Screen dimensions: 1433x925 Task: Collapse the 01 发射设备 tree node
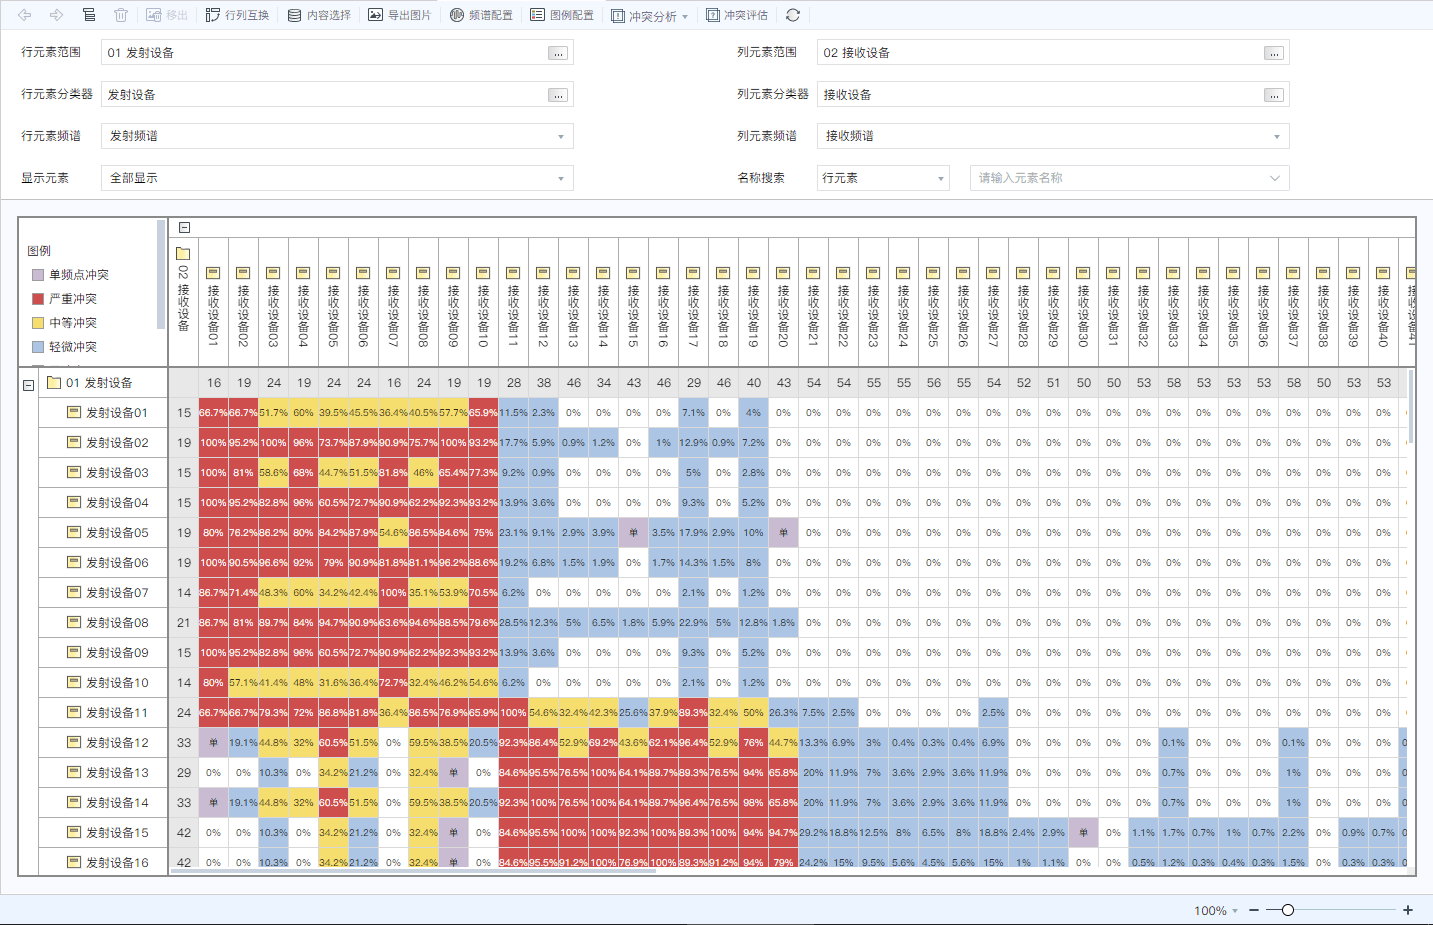(29, 385)
